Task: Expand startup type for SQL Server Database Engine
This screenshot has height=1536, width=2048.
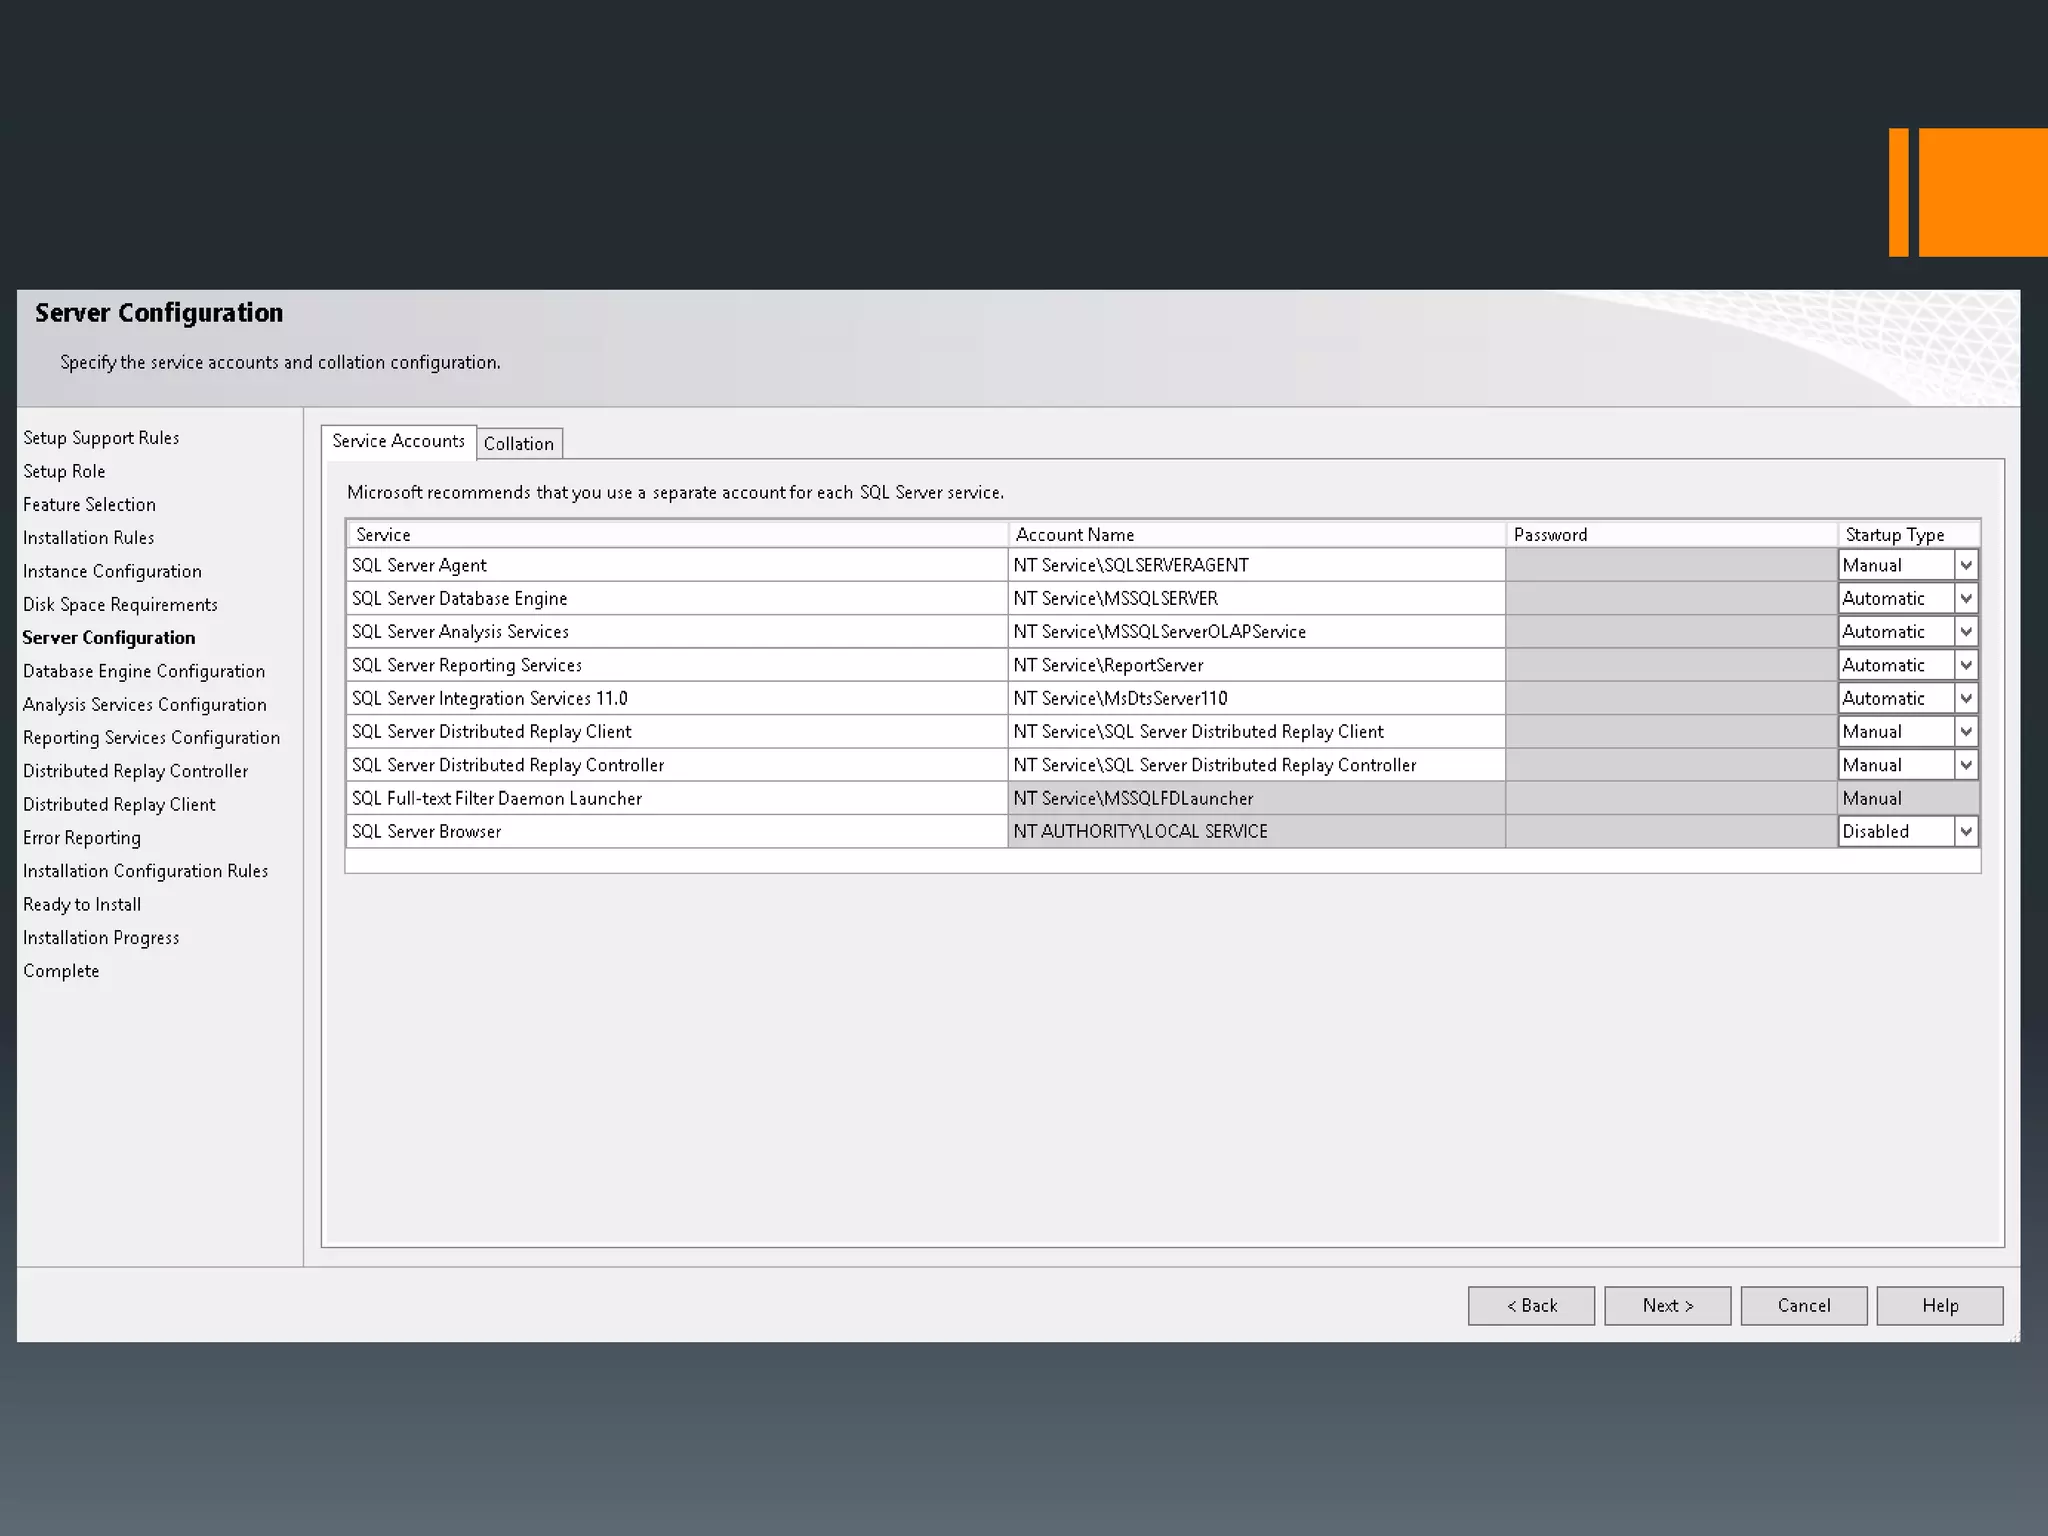Action: (1965, 598)
